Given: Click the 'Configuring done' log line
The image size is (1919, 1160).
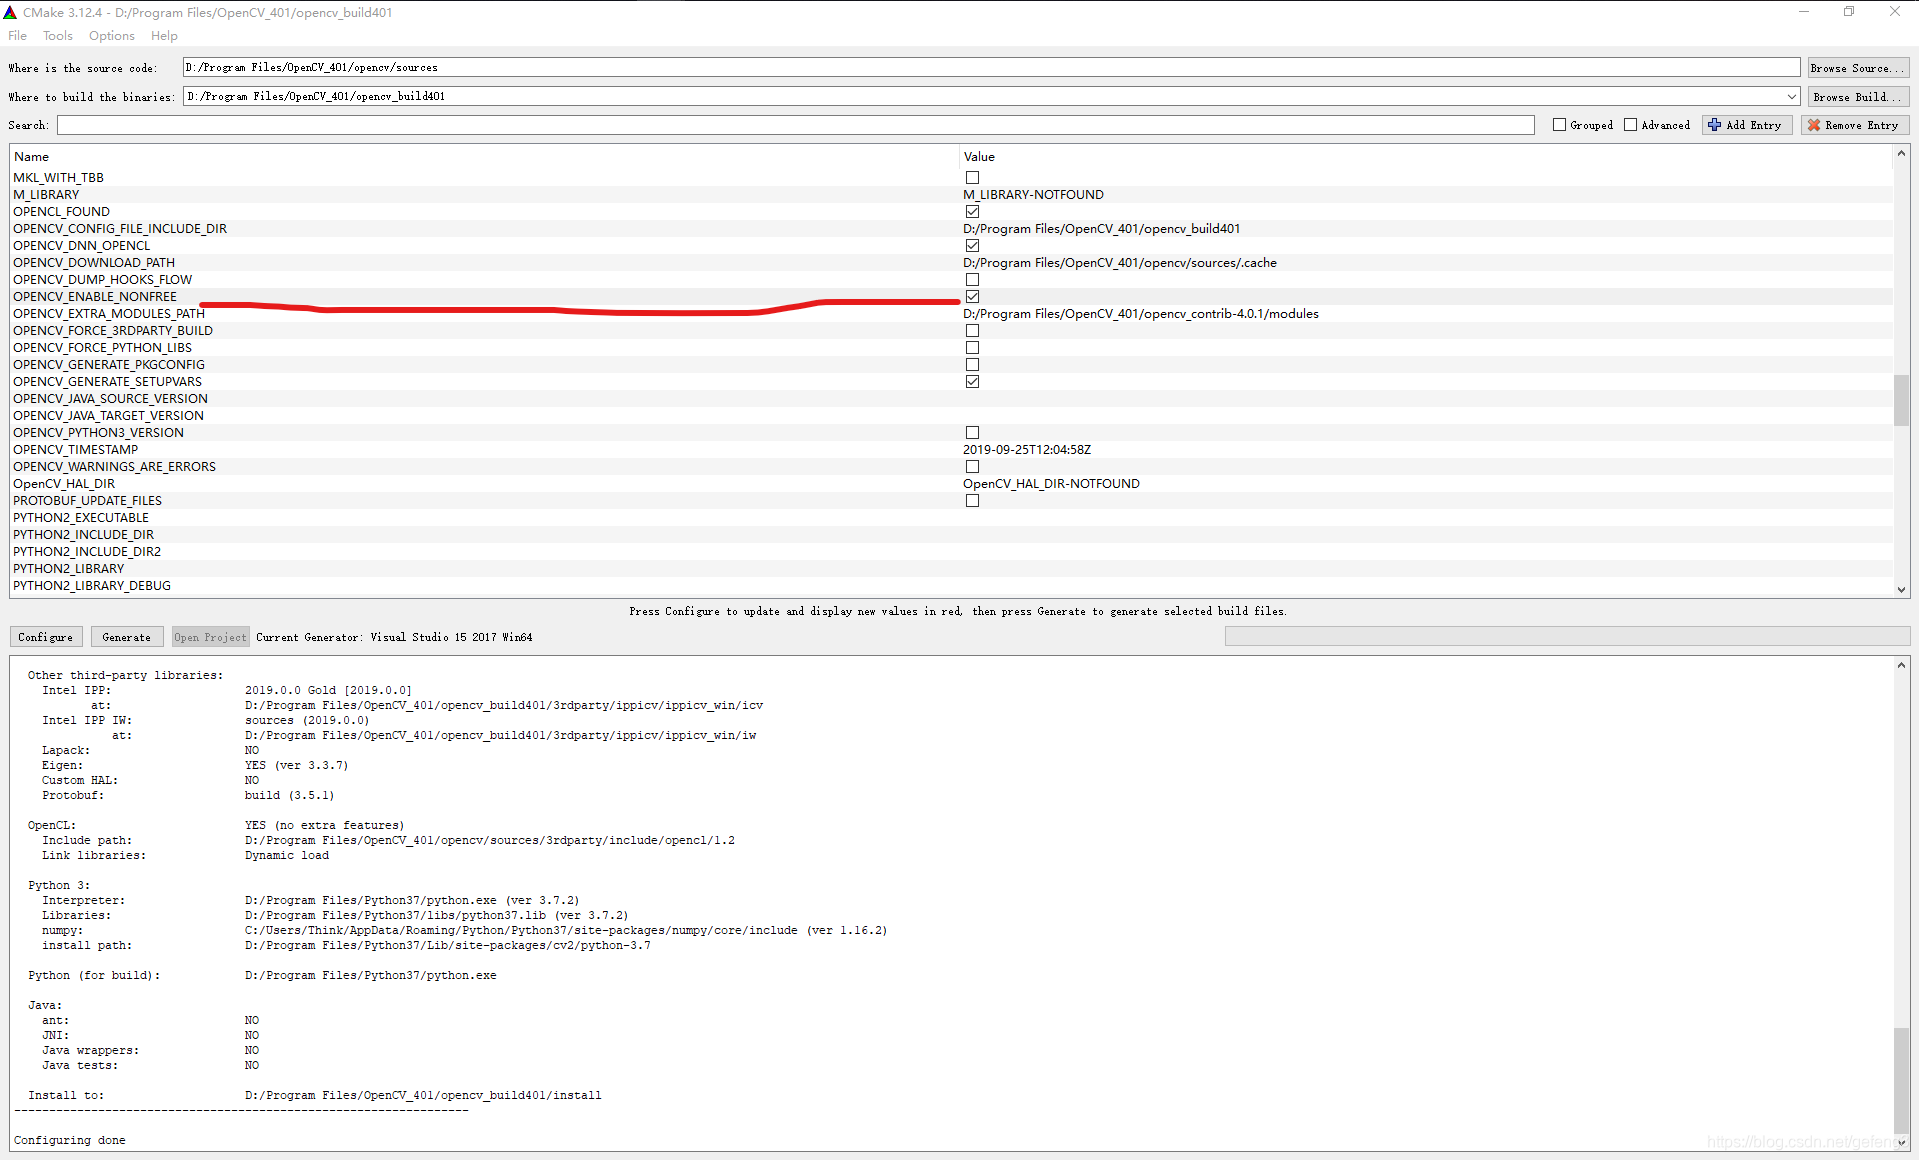Looking at the screenshot, I should click(x=70, y=1140).
